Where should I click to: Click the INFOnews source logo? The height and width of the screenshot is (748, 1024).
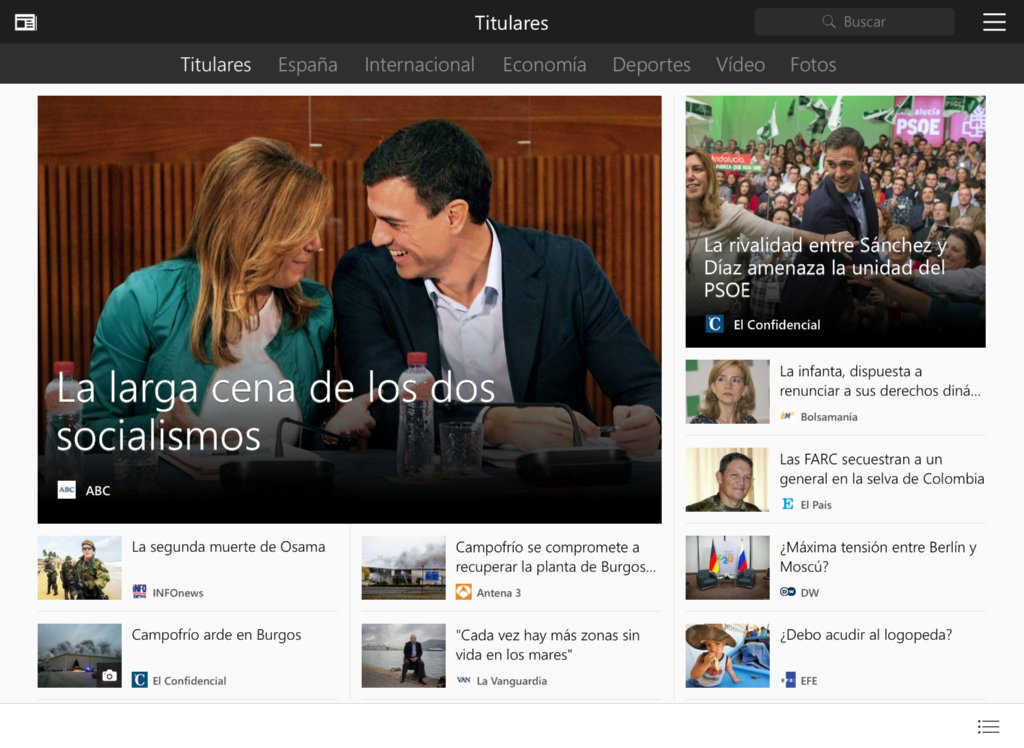(139, 592)
